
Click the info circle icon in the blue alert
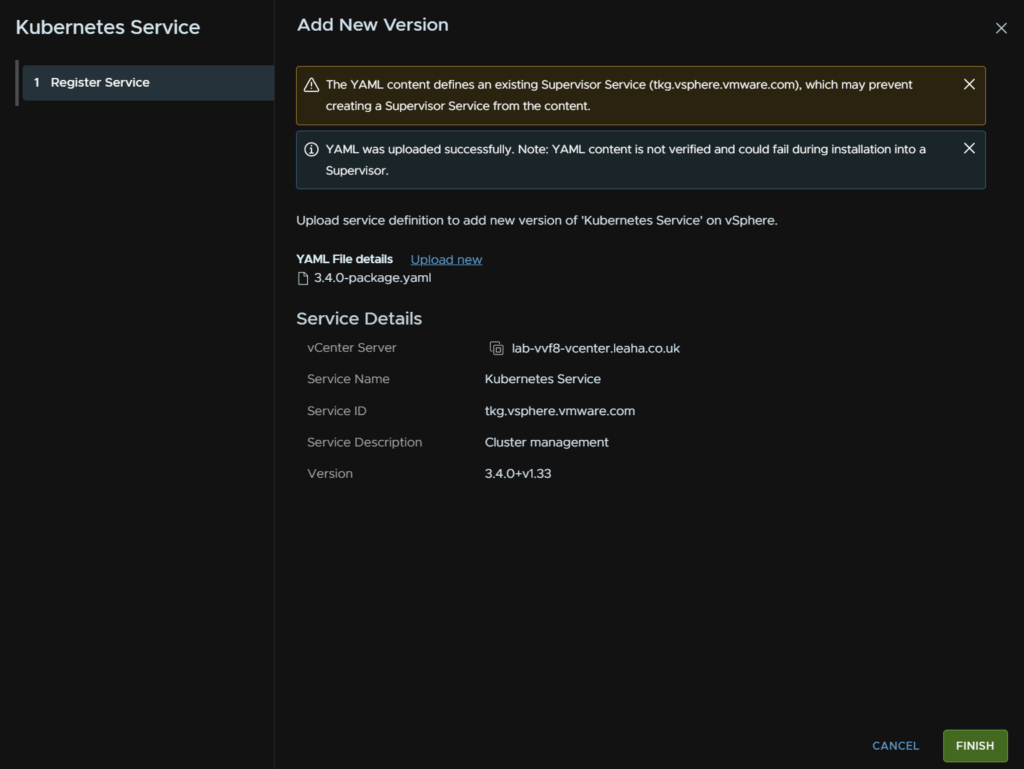pyautogui.click(x=312, y=149)
